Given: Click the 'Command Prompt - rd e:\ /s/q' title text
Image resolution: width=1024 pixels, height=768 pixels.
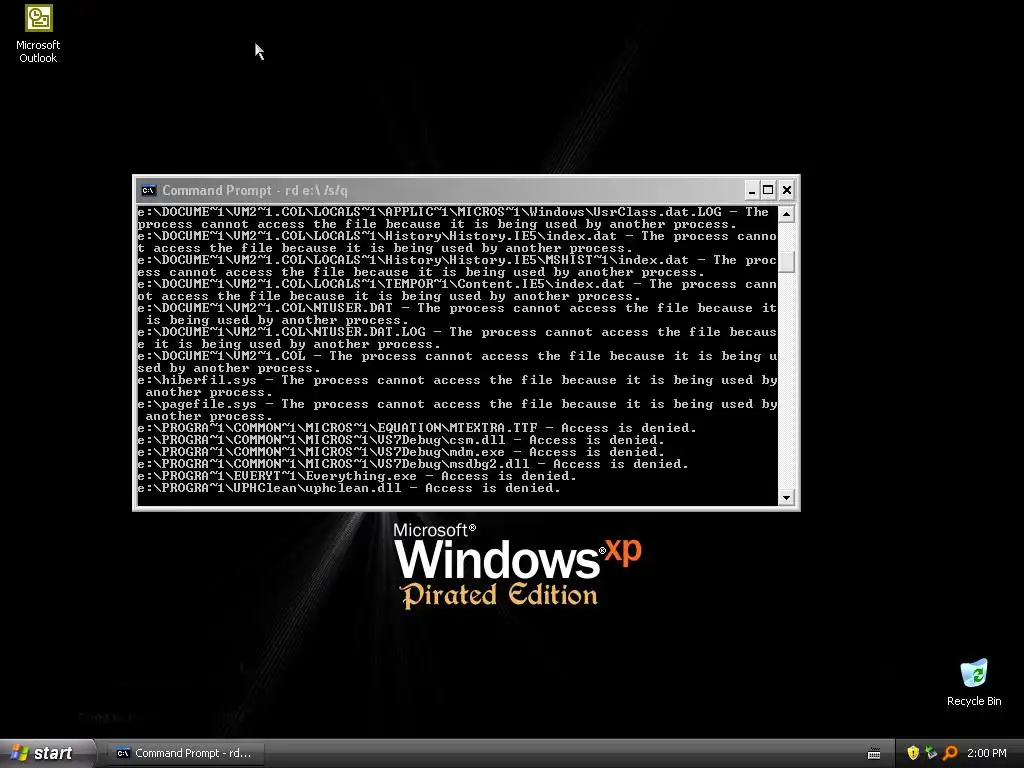Looking at the screenshot, I should coord(255,191).
